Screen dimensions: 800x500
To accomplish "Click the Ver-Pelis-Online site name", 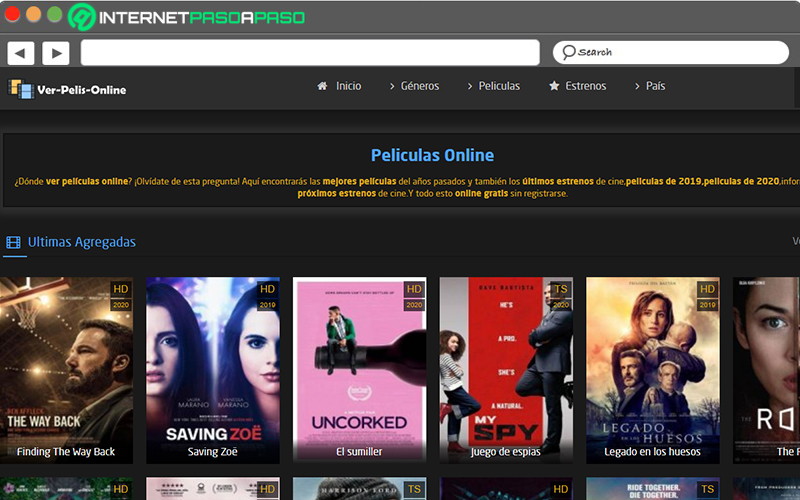I will [82, 90].
